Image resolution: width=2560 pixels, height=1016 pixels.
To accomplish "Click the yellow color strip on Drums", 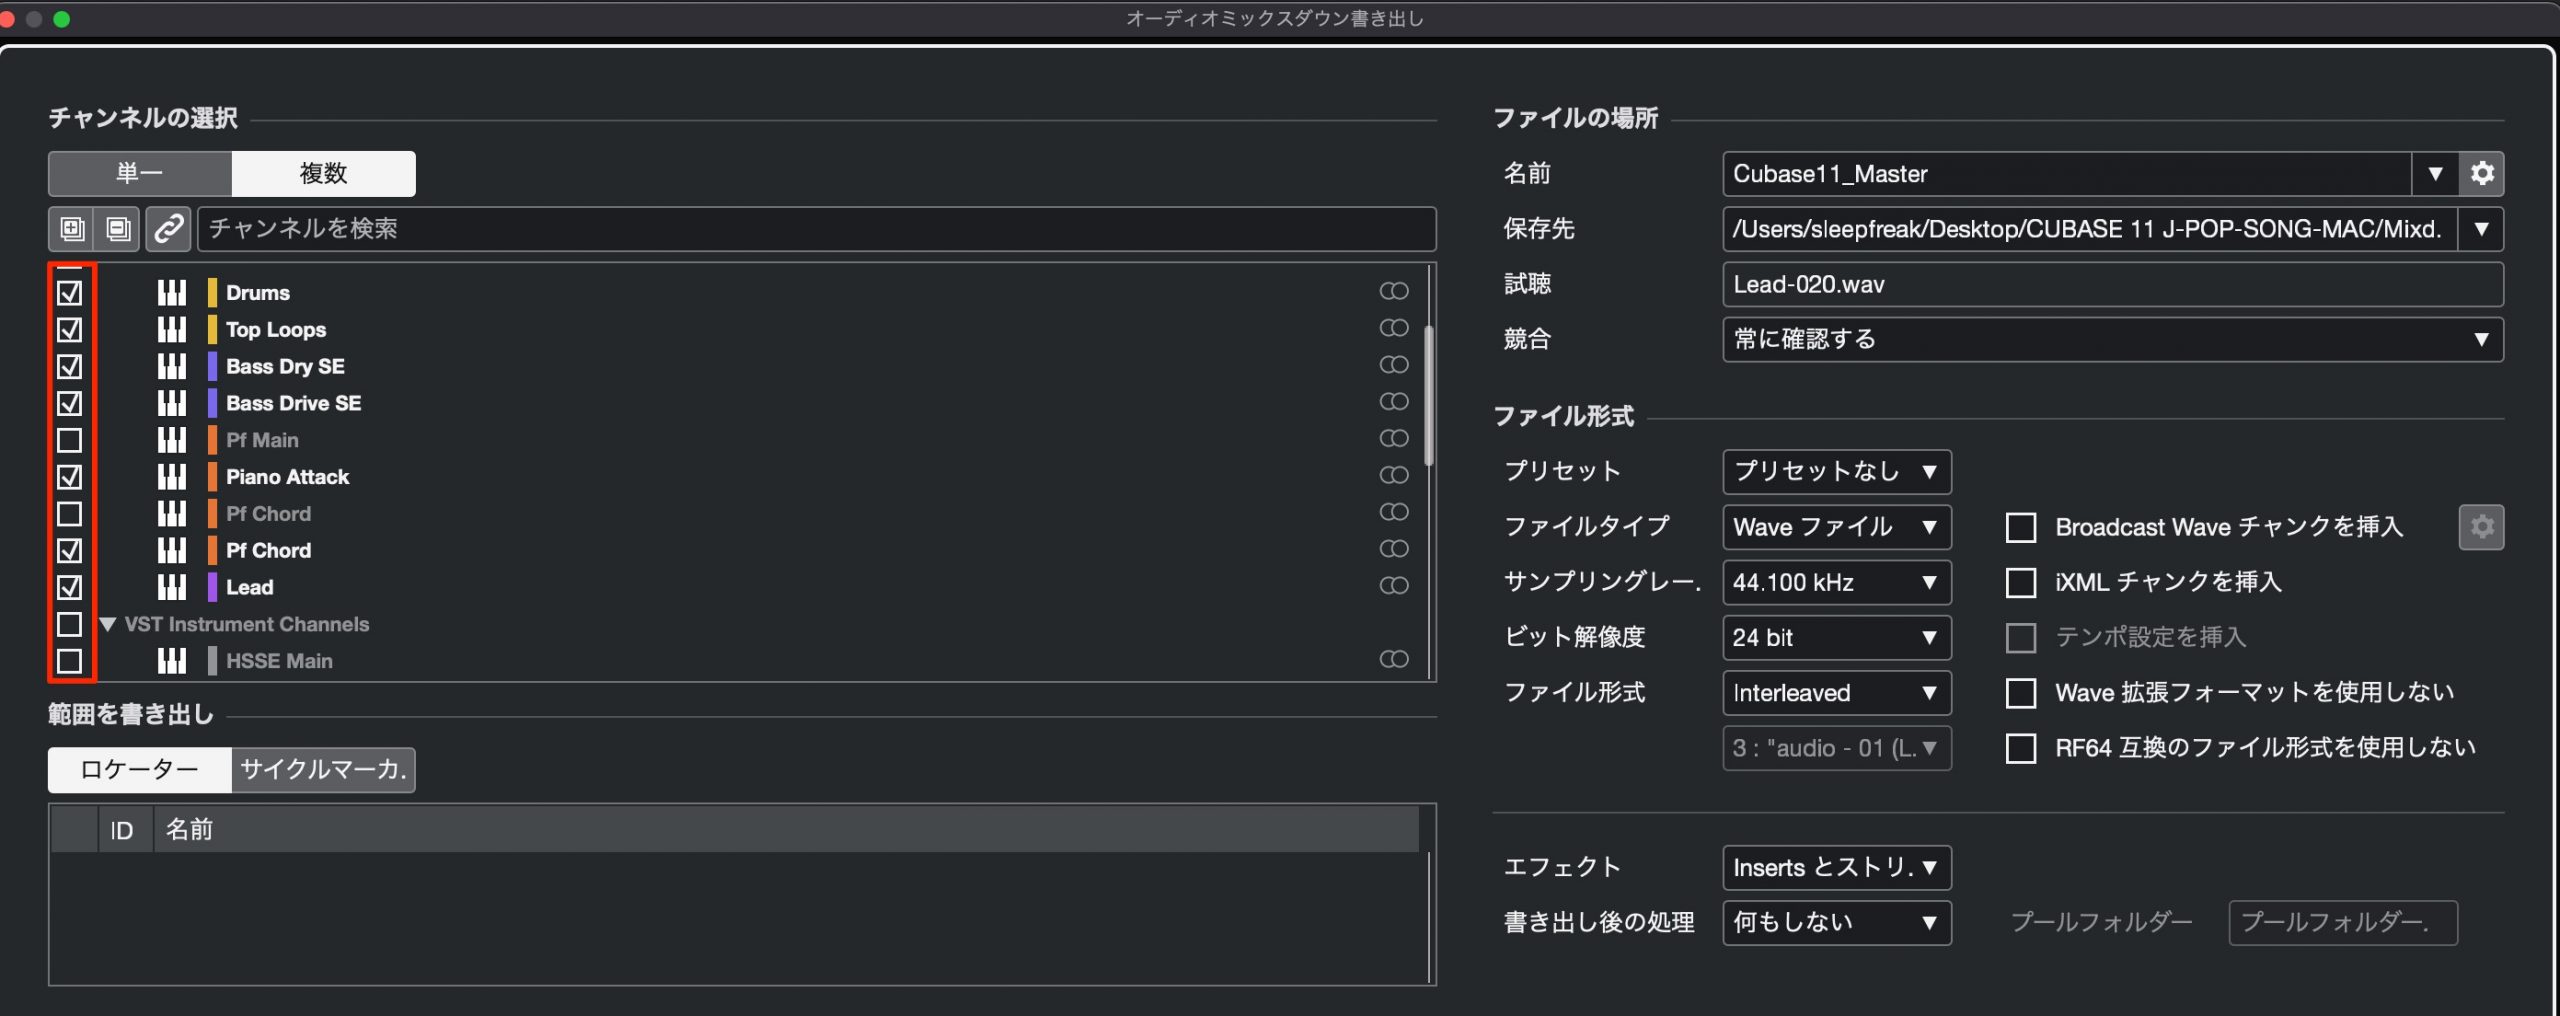I will coord(212,293).
